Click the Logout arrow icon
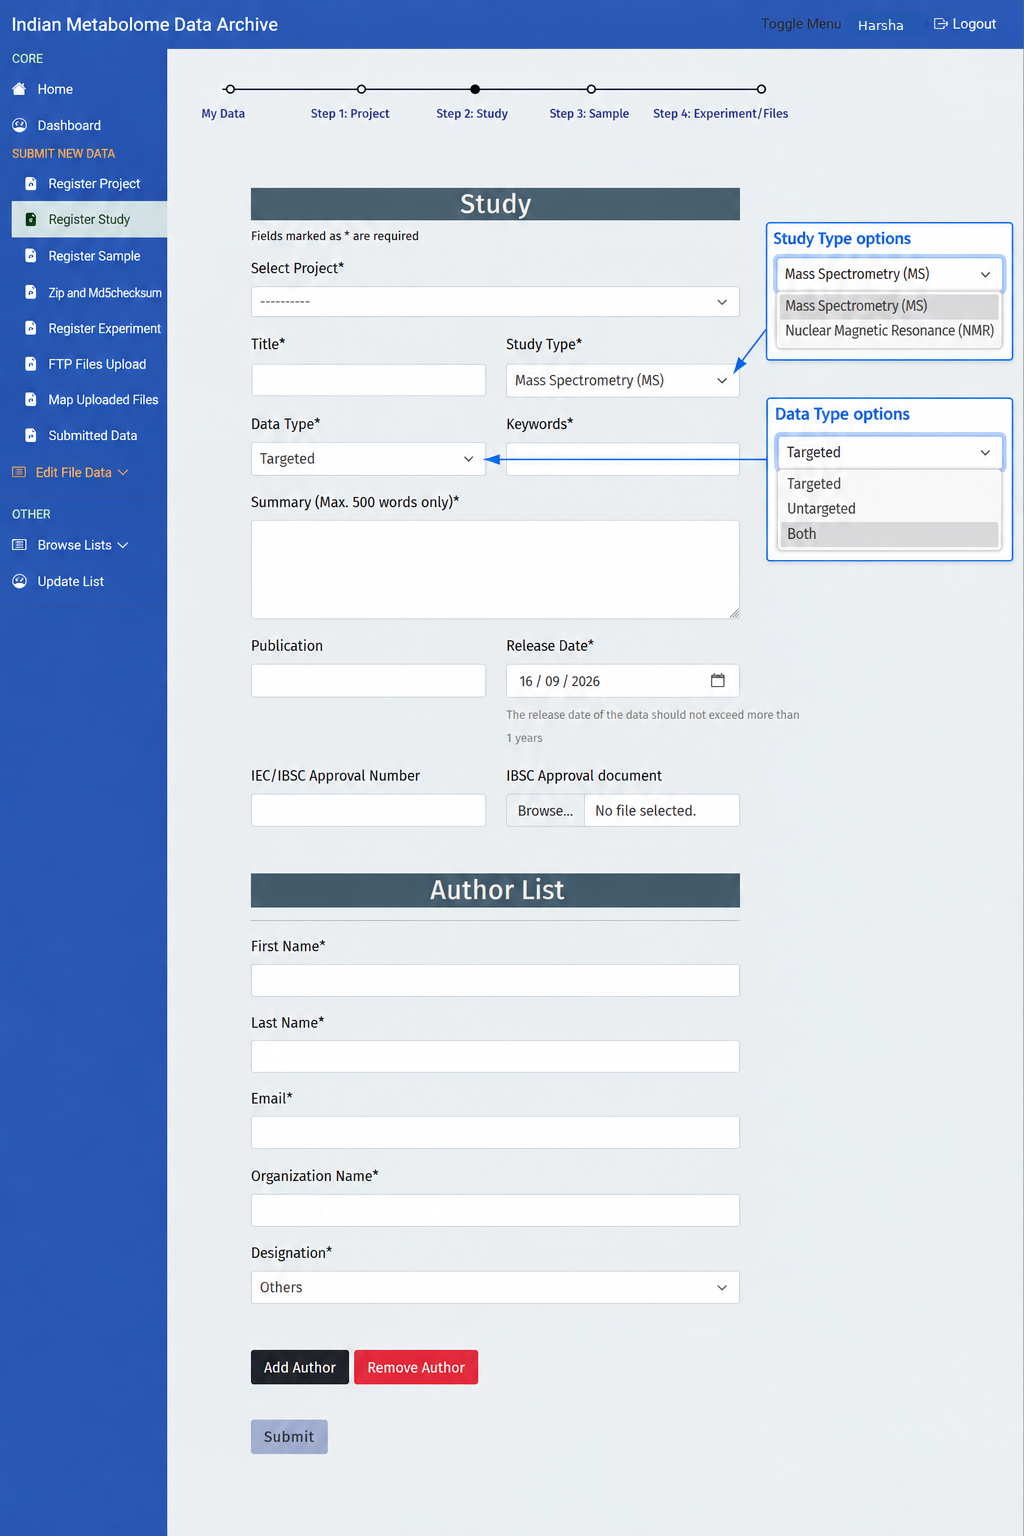This screenshot has width=1024, height=1536. coord(940,24)
